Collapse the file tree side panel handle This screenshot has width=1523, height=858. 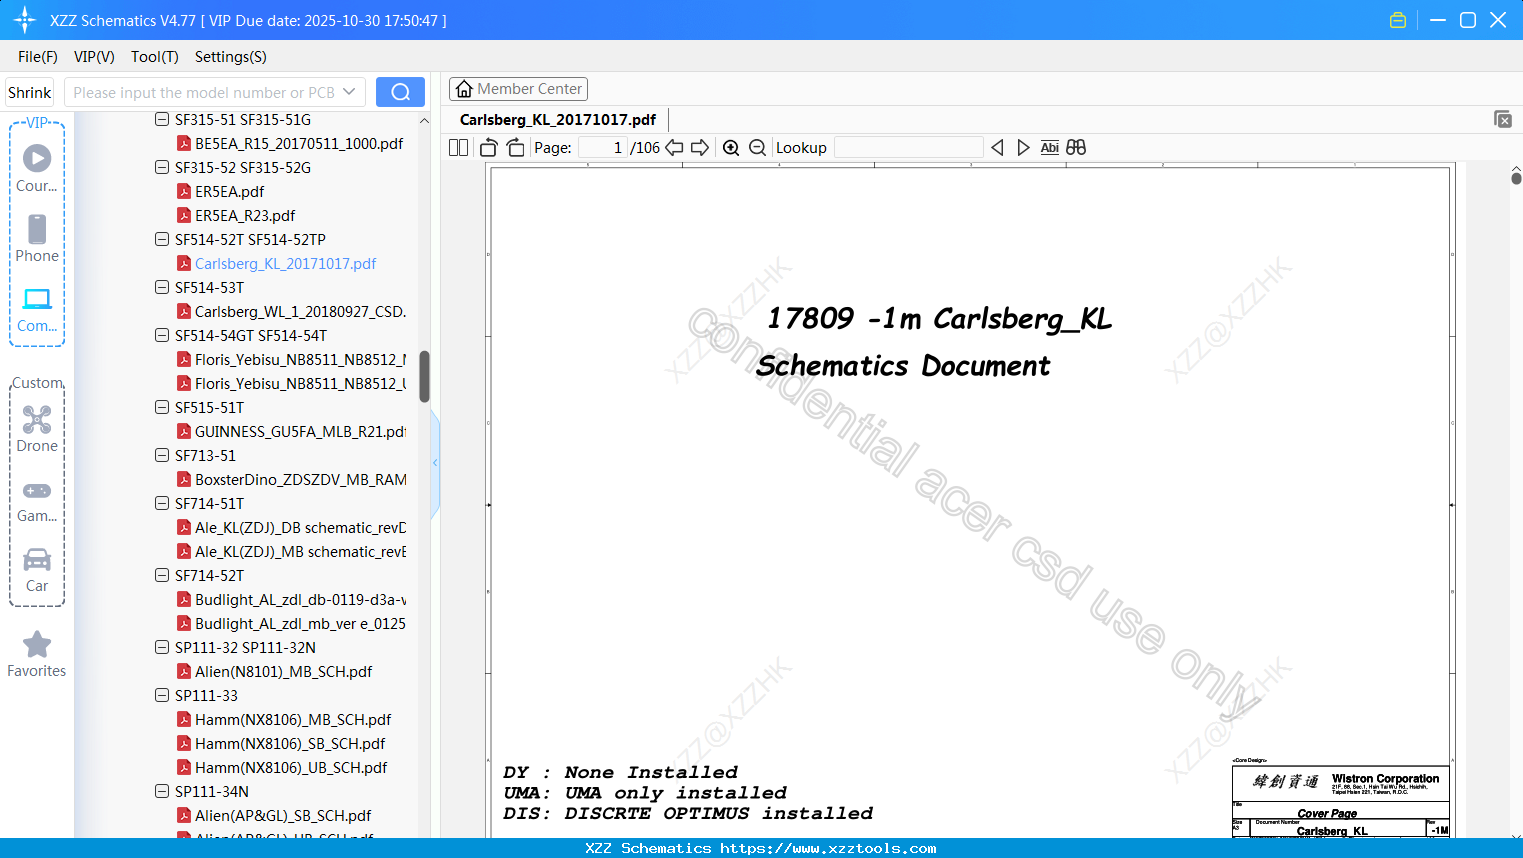pos(435,463)
